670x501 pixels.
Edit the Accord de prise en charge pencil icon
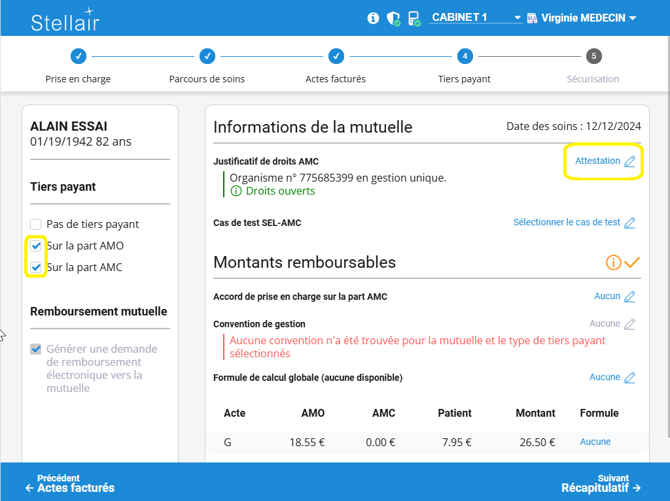coord(630,297)
